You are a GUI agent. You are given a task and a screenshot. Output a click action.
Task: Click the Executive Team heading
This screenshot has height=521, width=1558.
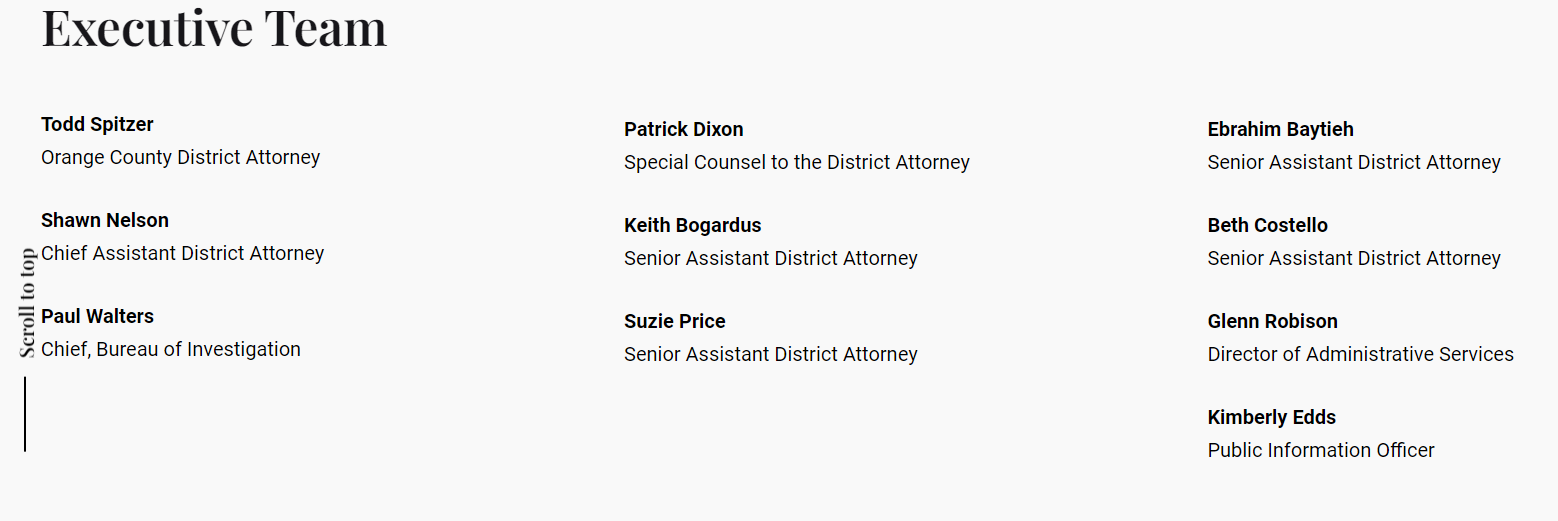point(214,28)
